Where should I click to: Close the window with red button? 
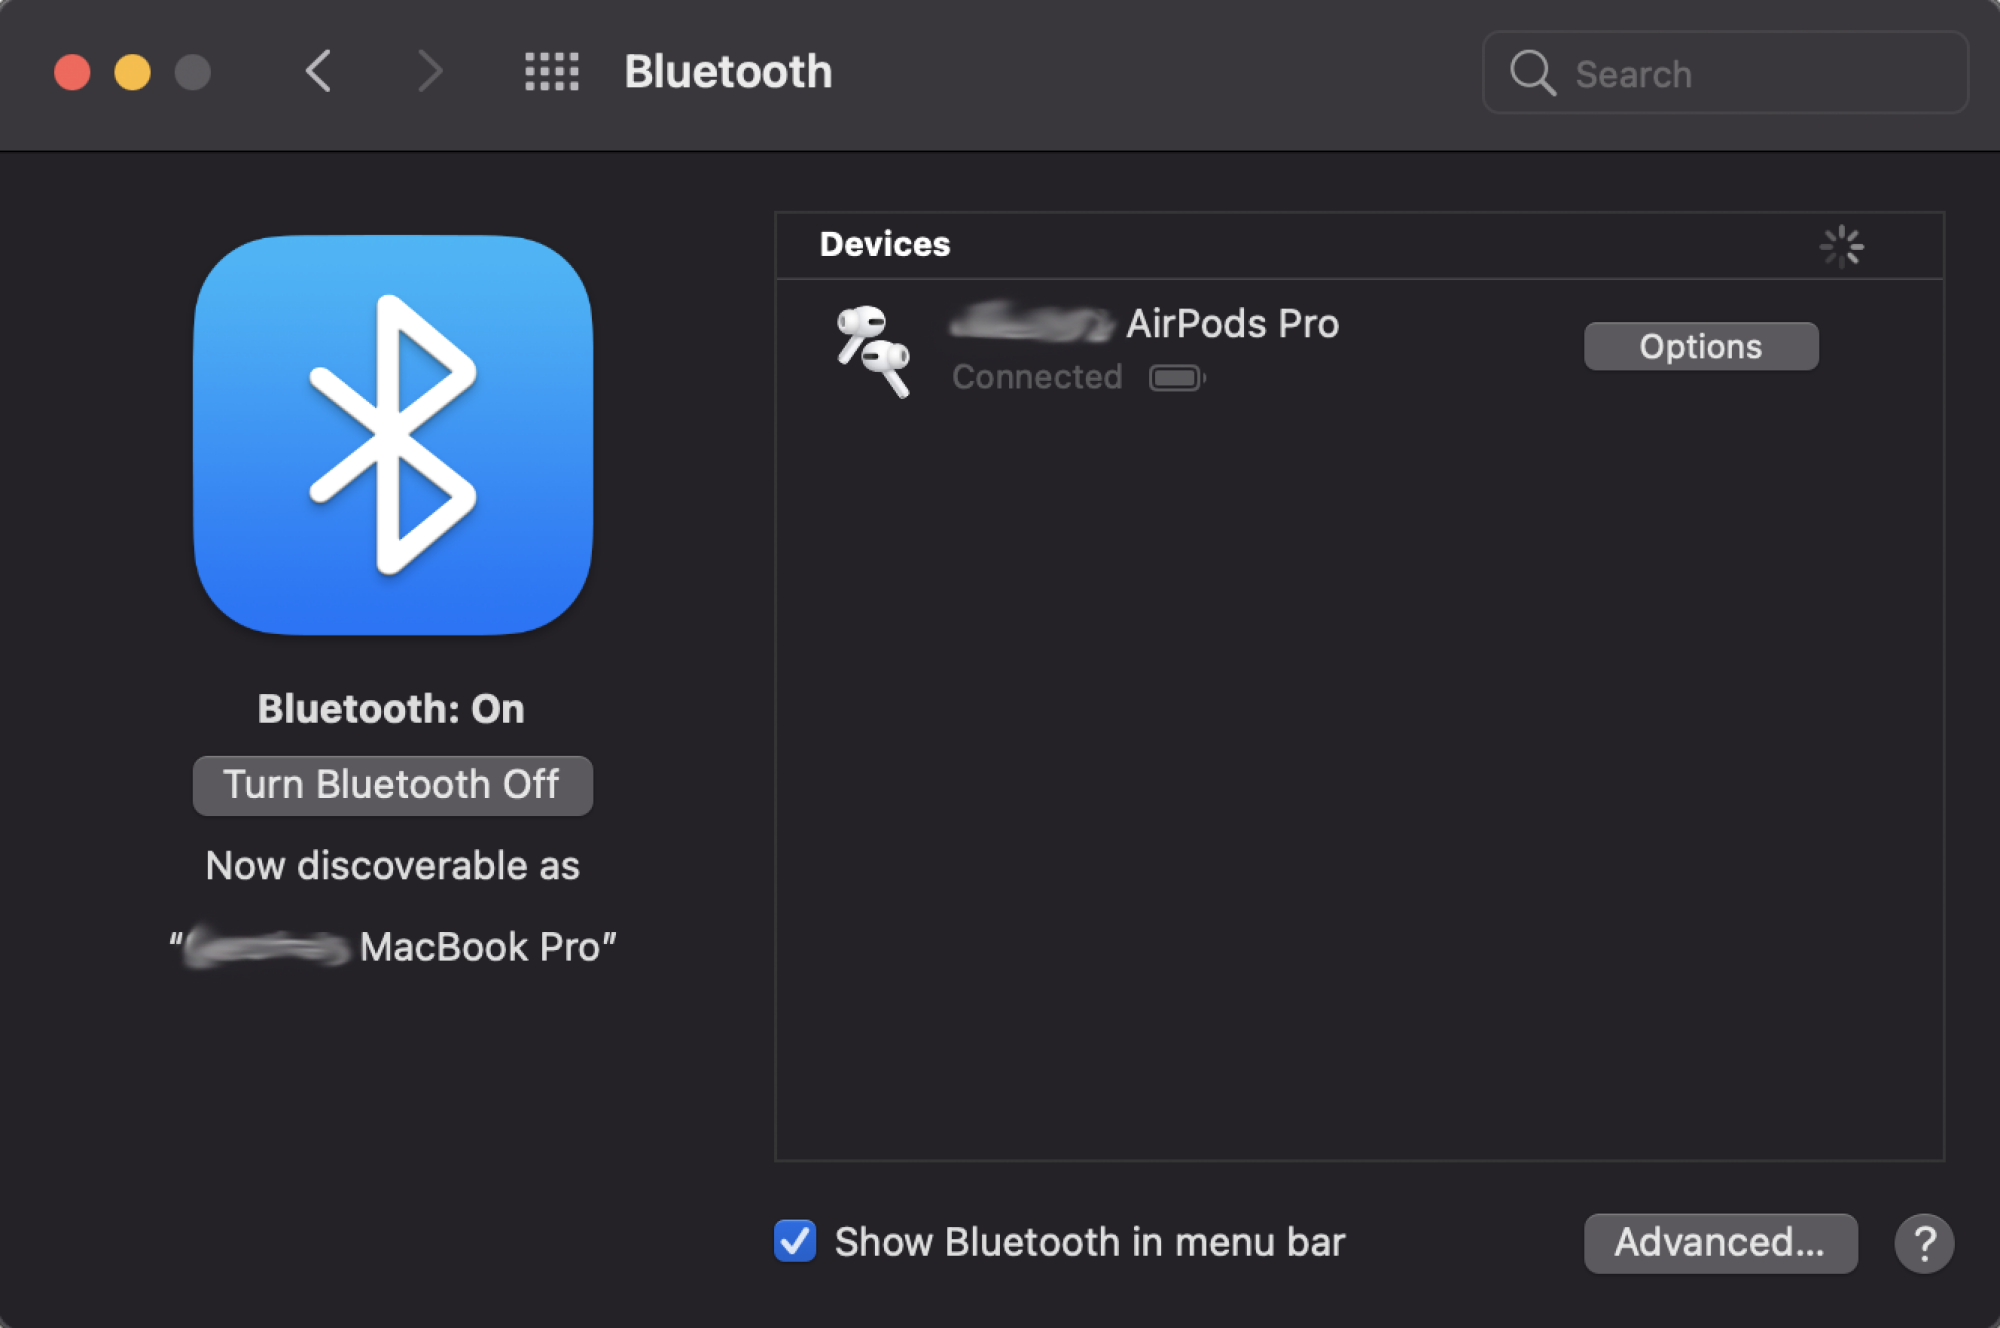[x=72, y=72]
